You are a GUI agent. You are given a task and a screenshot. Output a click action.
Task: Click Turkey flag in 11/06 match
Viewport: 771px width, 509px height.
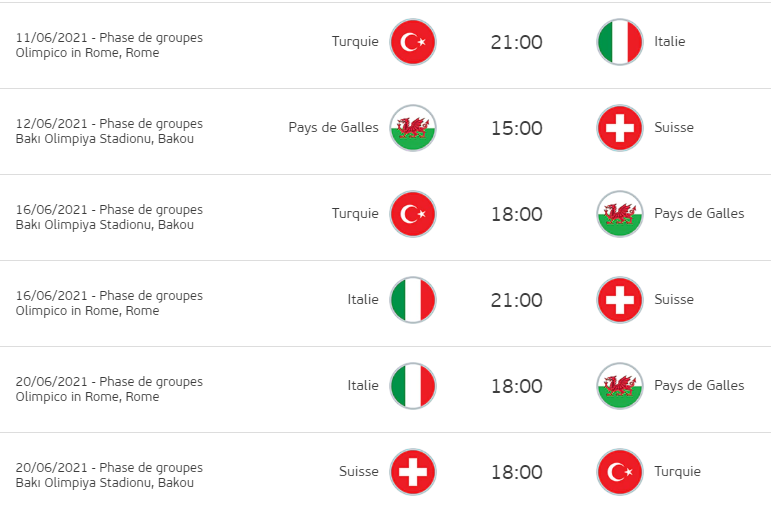(413, 42)
